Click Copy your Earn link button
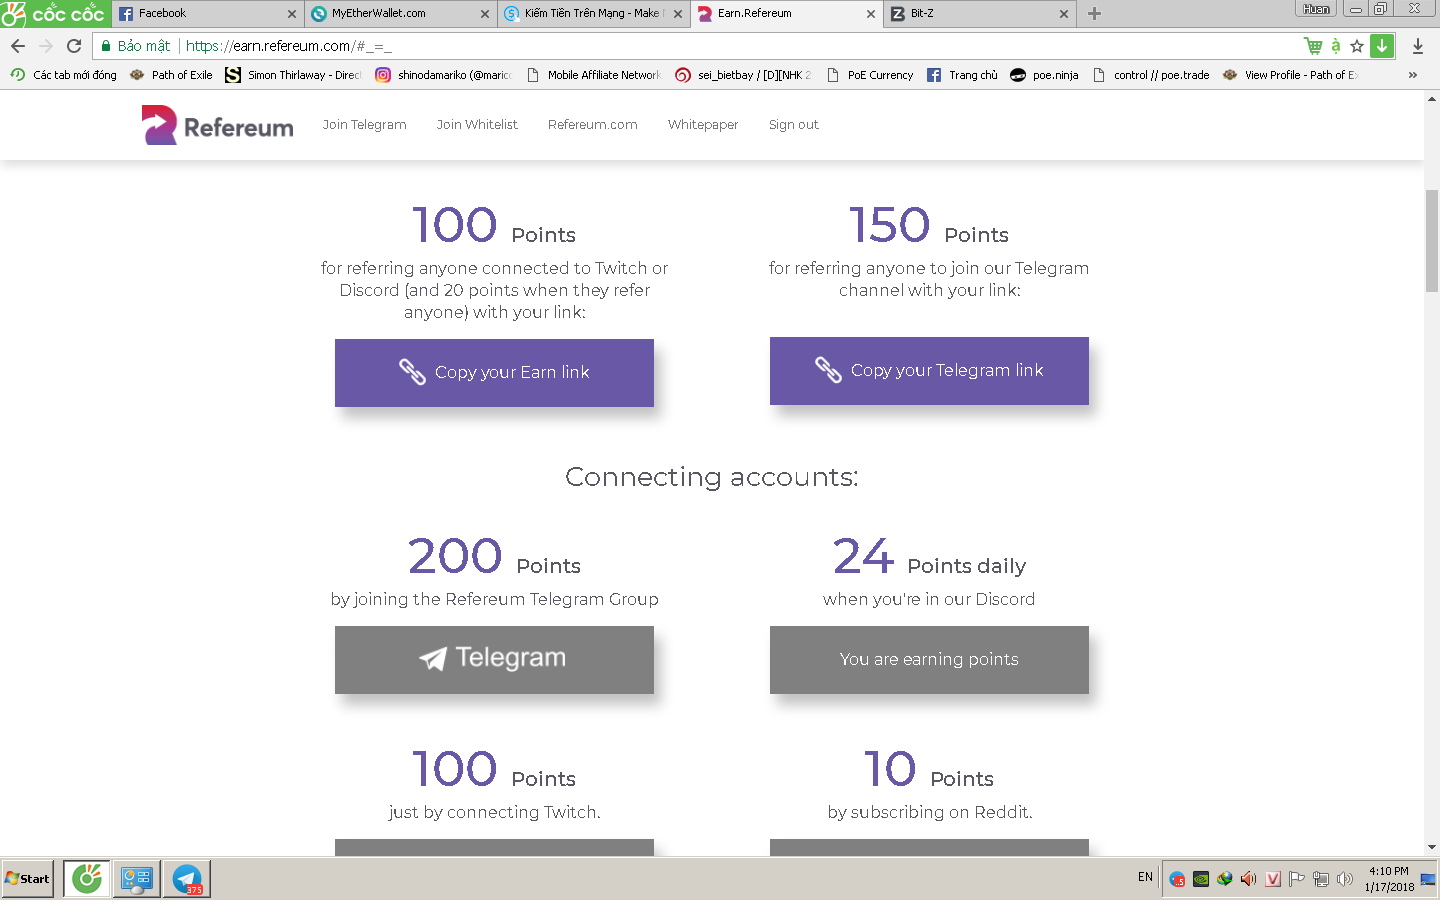This screenshot has width=1440, height=900. coord(494,373)
